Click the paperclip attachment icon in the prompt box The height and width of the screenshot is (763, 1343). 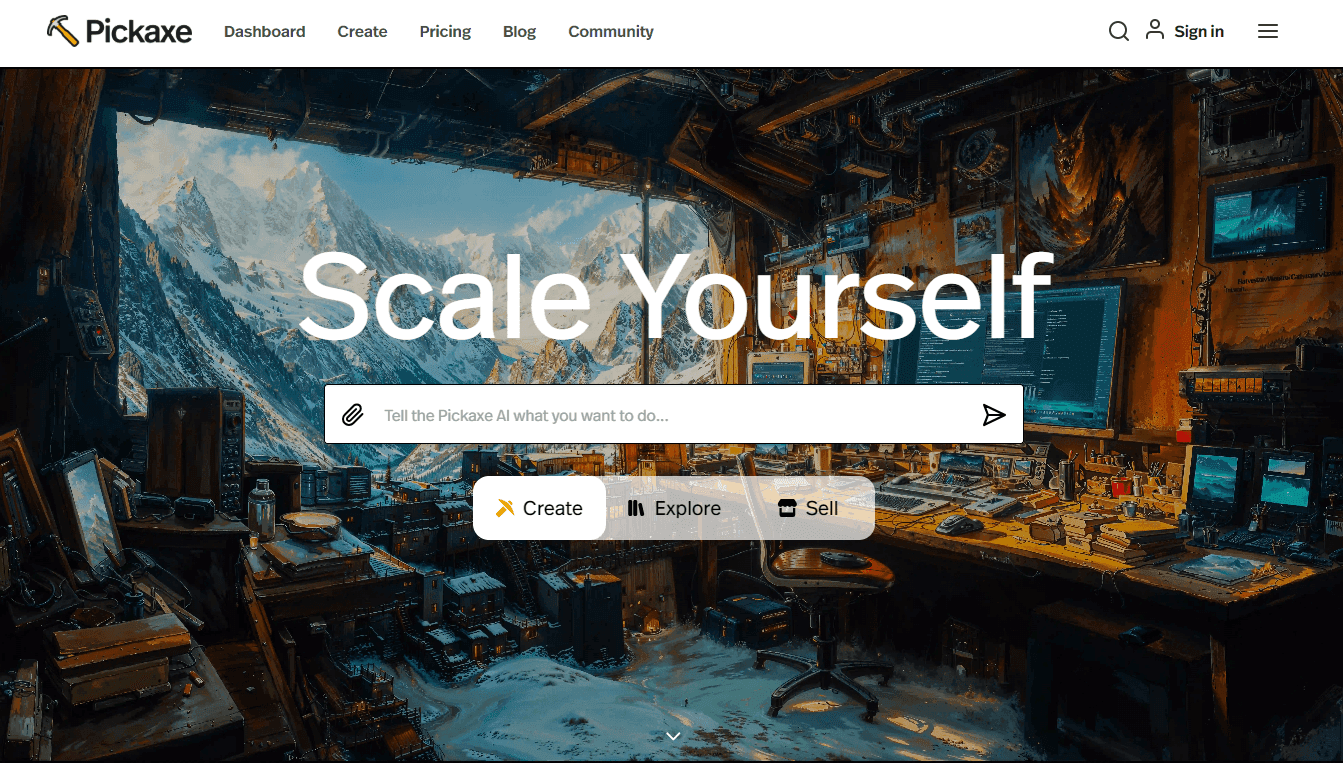pos(351,413)
